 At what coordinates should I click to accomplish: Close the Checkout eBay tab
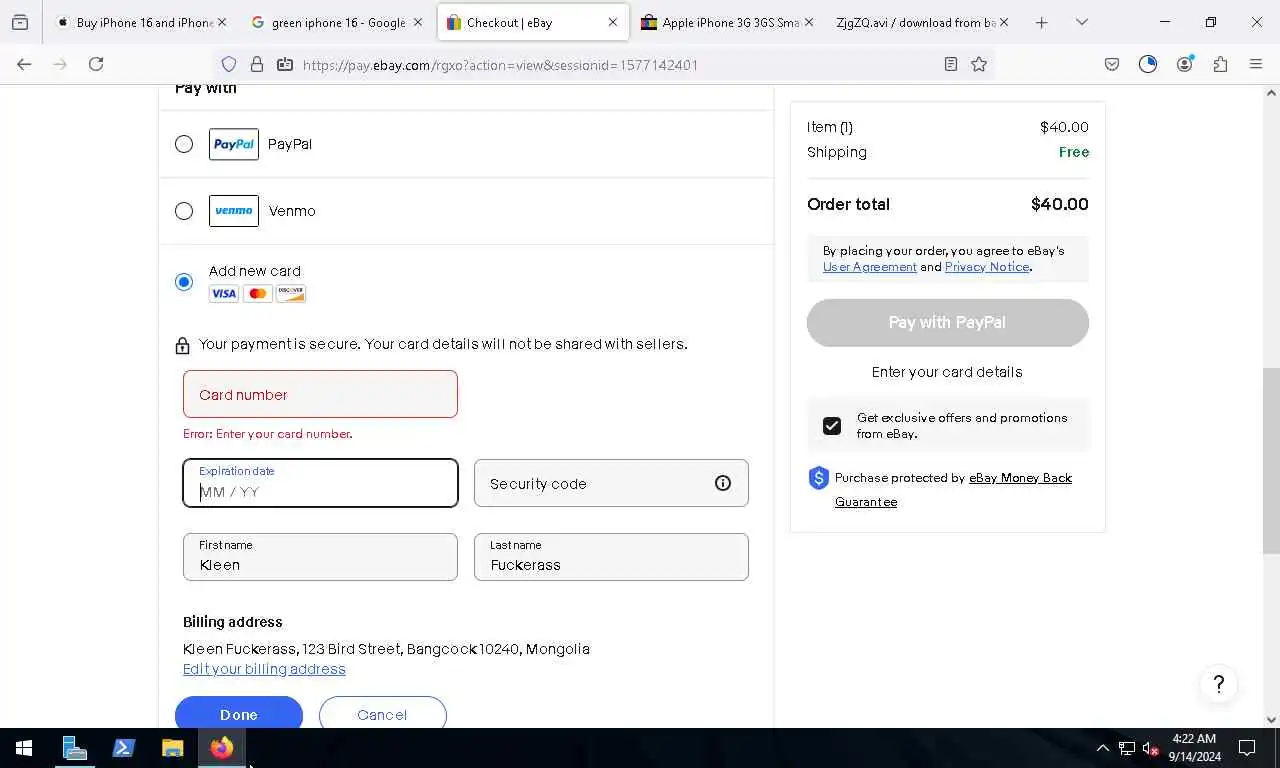[x=613, y=22]
